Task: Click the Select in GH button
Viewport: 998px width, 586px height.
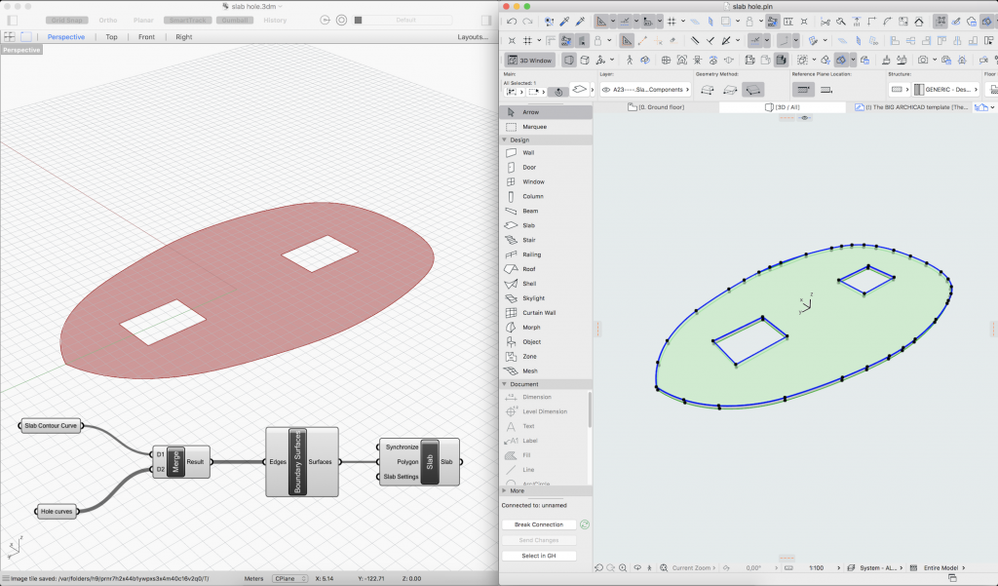Action: pos(539,555)
